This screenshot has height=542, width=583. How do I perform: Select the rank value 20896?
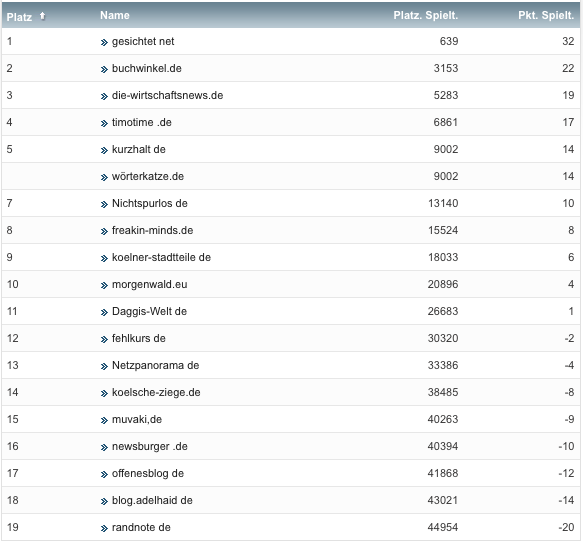coord(443,284)
